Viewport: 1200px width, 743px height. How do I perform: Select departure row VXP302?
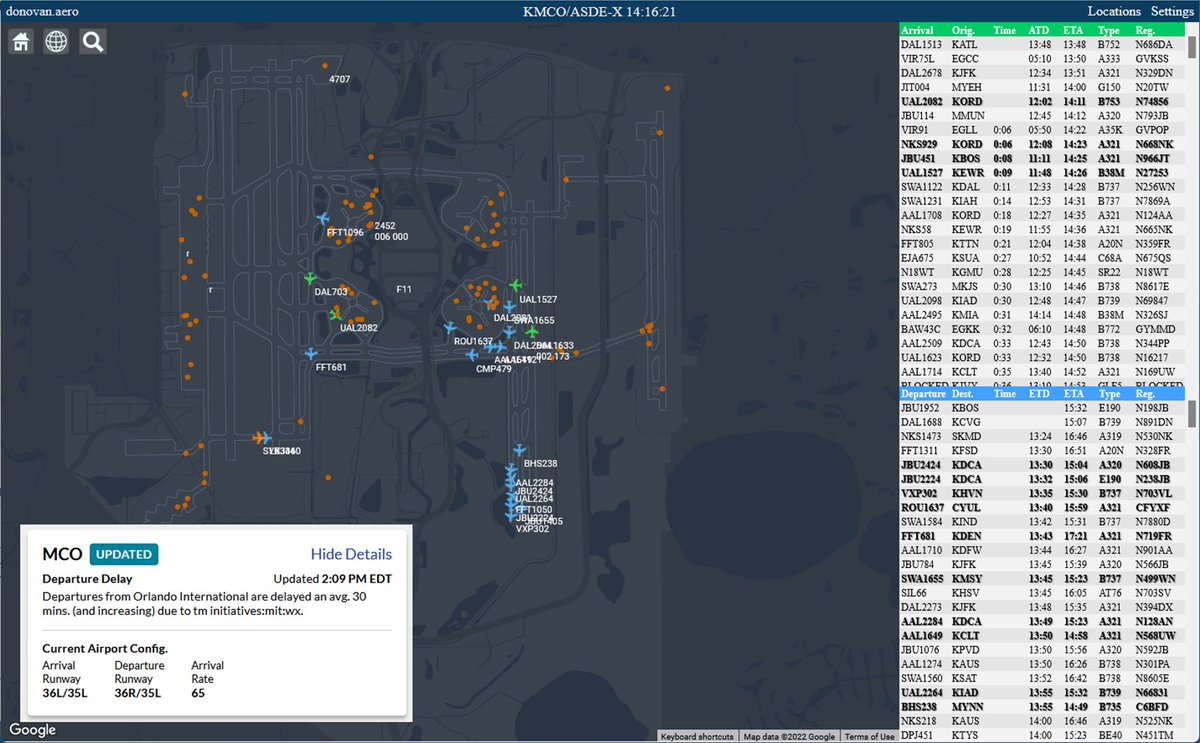tap(1043, 493)
